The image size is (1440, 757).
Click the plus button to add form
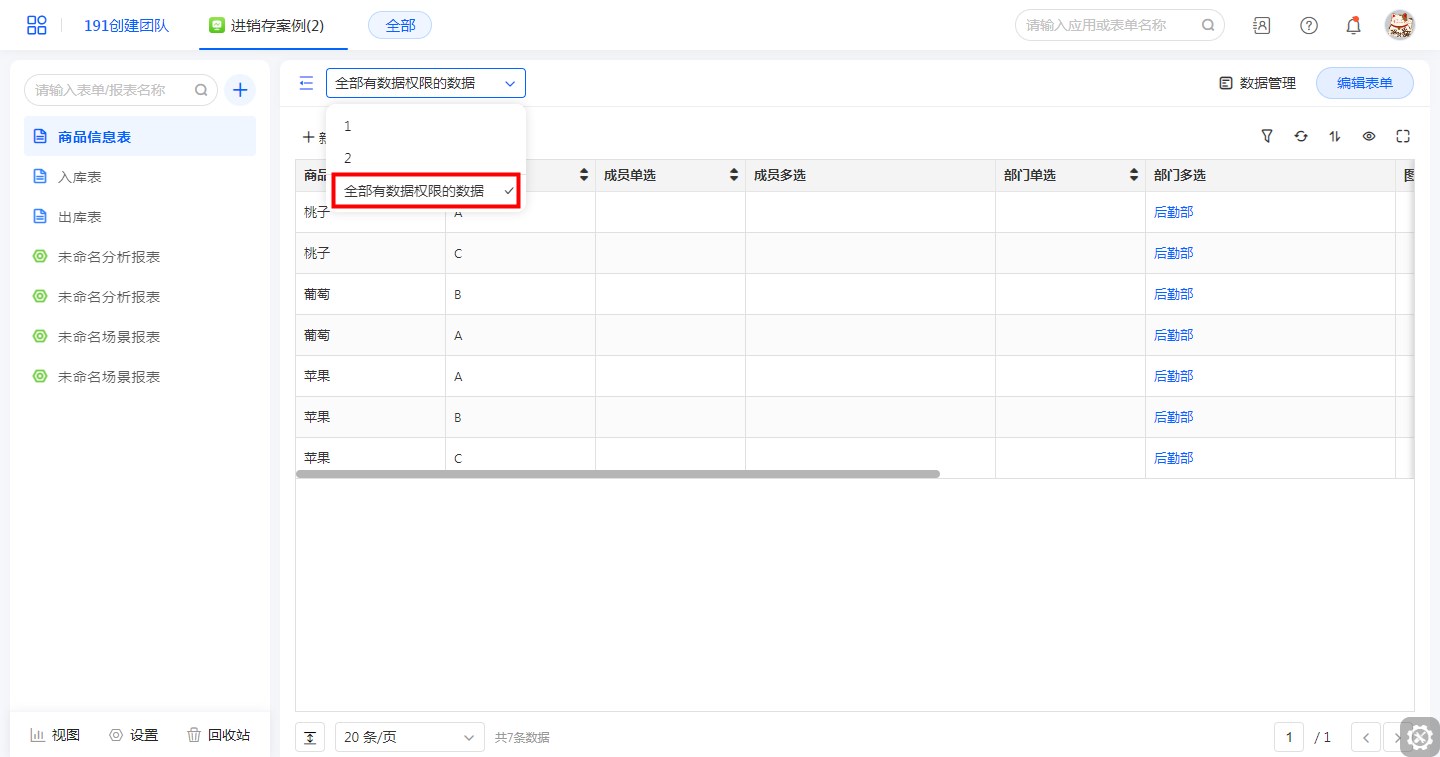point(240,90)
